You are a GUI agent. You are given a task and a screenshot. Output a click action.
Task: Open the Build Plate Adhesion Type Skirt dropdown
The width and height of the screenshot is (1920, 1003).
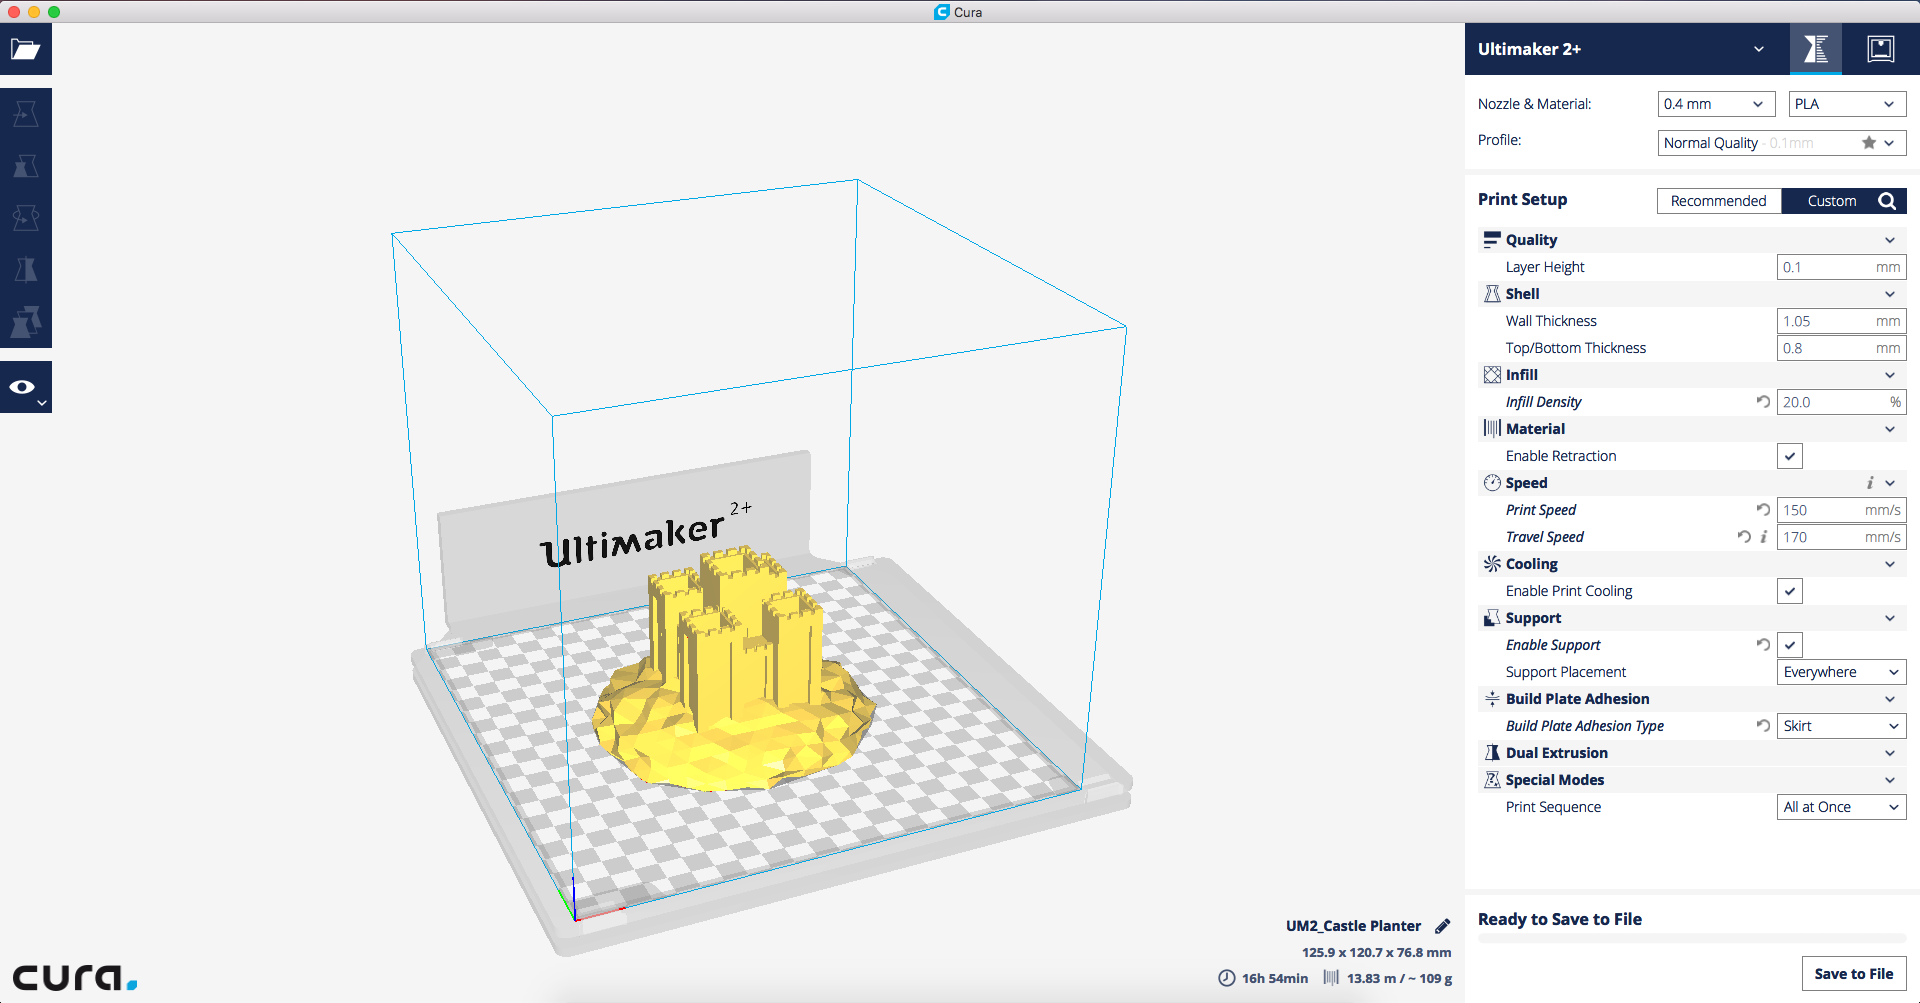click(x=1842, y=726)
